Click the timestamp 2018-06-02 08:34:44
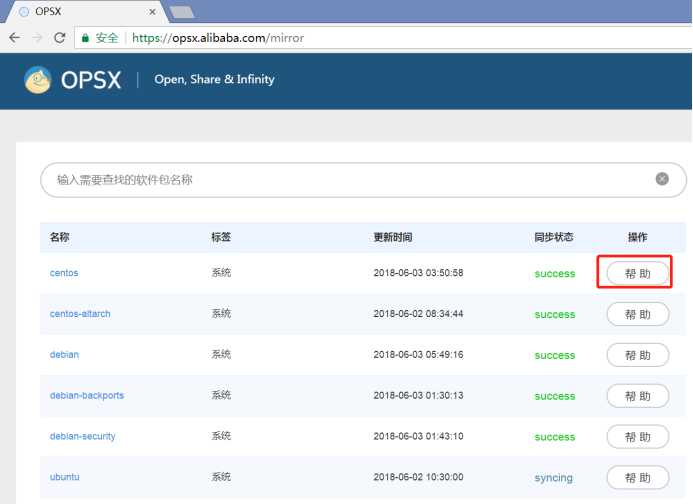The width and height of the screenshot is (693, 504). 418,314
